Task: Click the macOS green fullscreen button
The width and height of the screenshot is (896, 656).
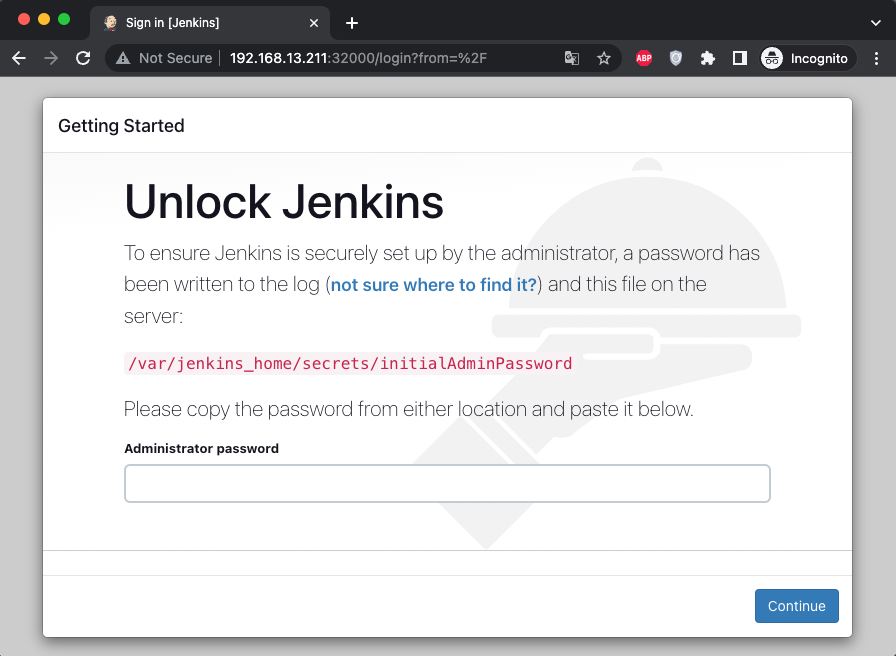Action: pos(64,19)
